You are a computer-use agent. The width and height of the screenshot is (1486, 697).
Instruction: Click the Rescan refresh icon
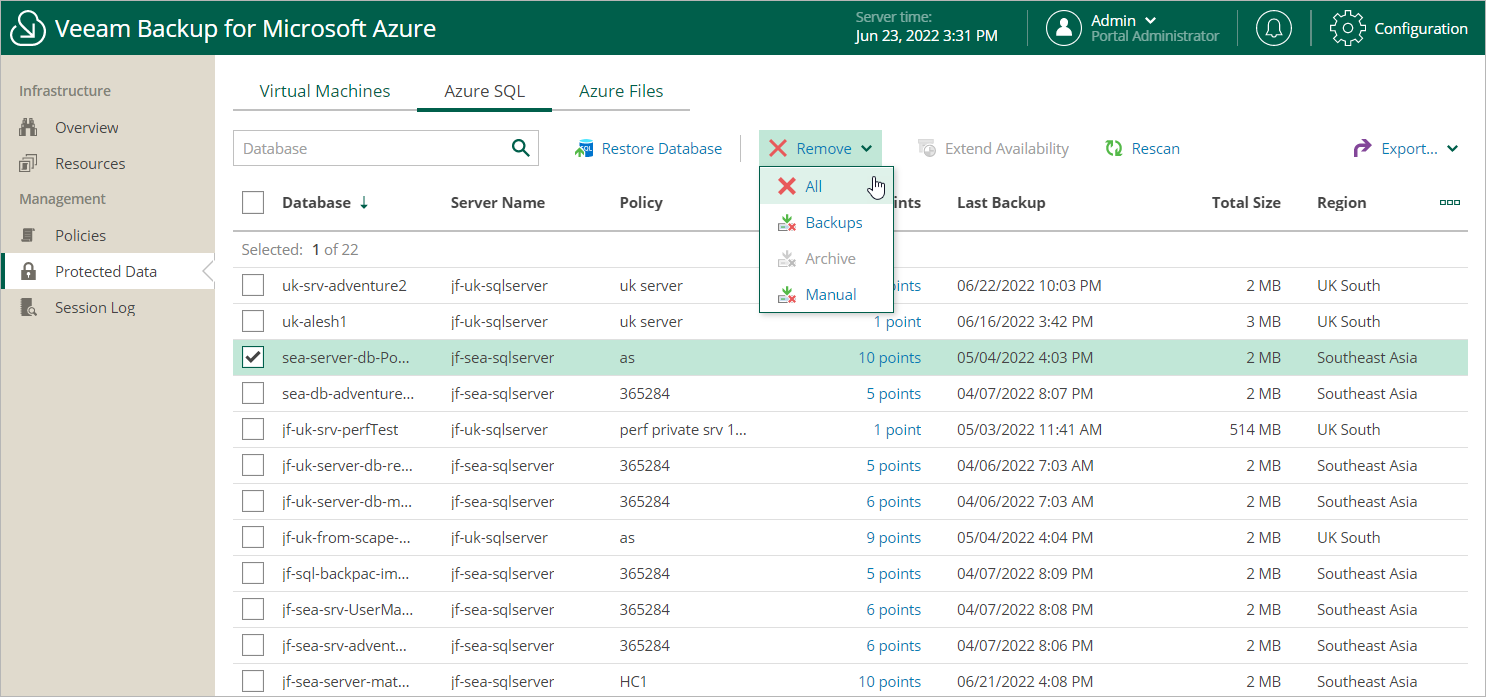[x=1114, y=149]
